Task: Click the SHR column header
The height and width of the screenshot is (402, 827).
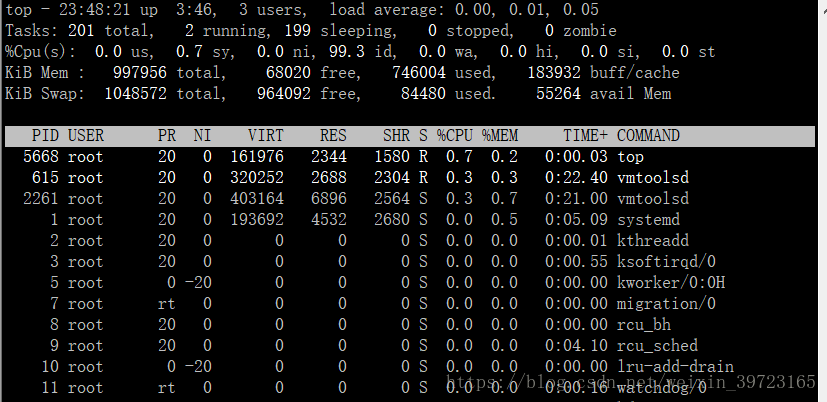Action: click(396, 136)
